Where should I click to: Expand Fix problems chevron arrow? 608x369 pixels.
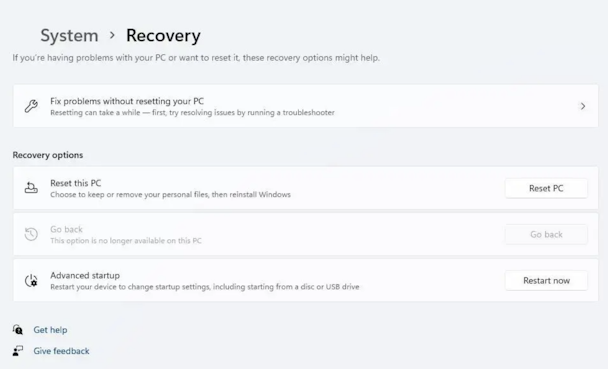coord(582,106)
